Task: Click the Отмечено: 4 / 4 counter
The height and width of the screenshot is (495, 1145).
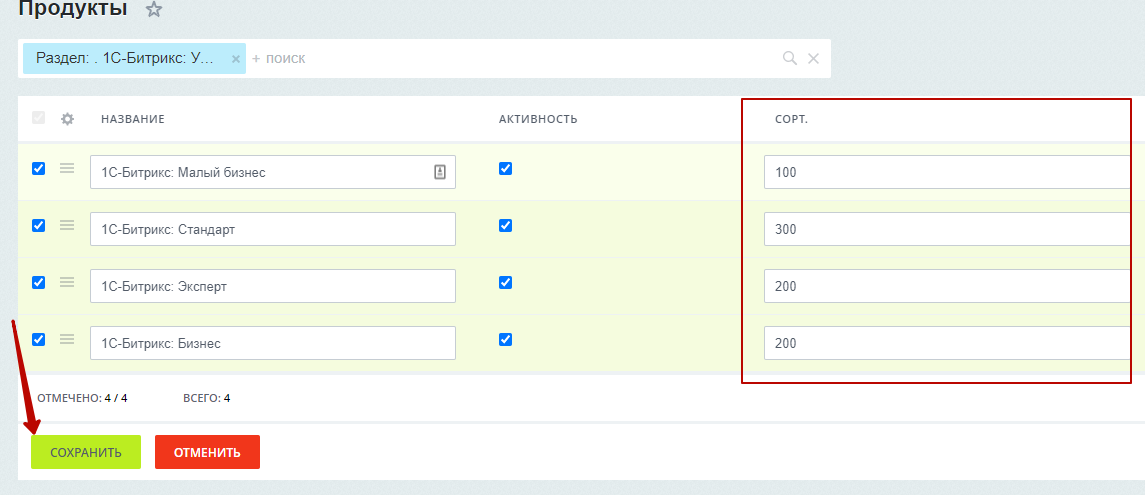Action: point(82,399)
